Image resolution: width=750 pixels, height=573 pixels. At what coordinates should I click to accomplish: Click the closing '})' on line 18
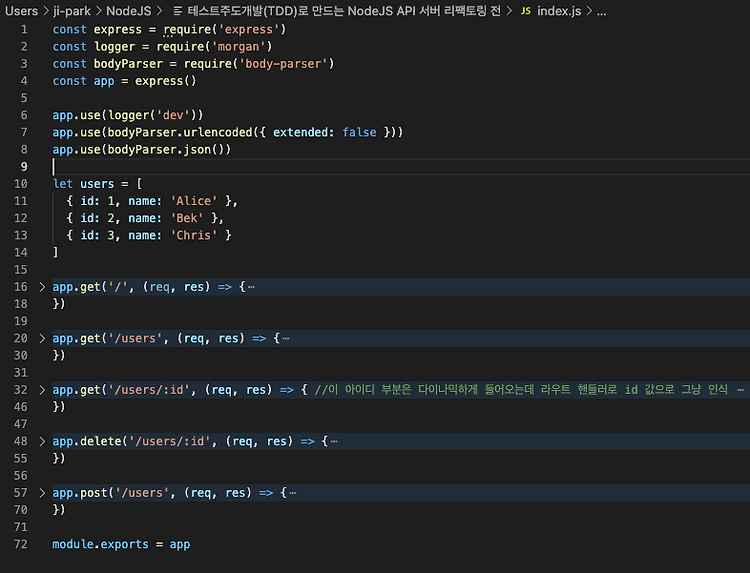tap(59, 304)
